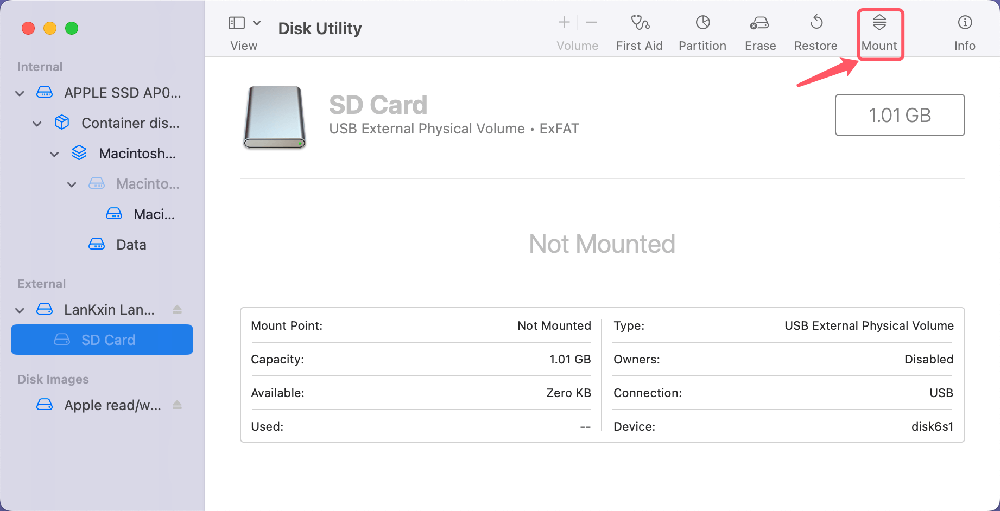Screen dimensions: 1000x511
Task: Click the green zoom window button
Action: 71,28
